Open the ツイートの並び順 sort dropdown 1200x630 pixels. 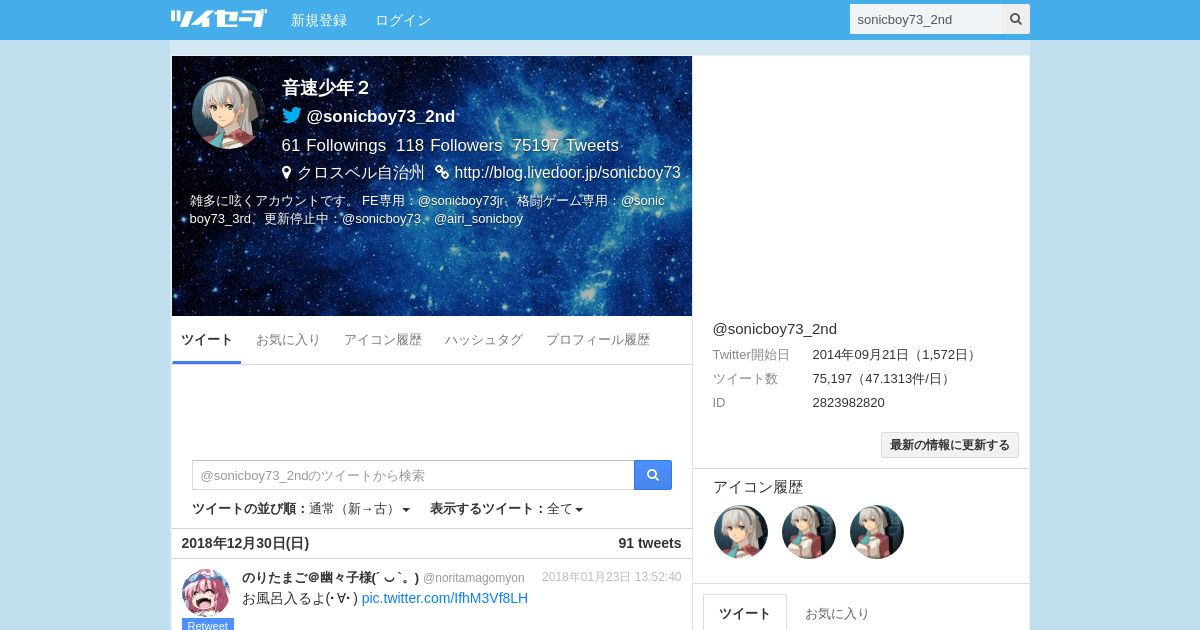301,509
